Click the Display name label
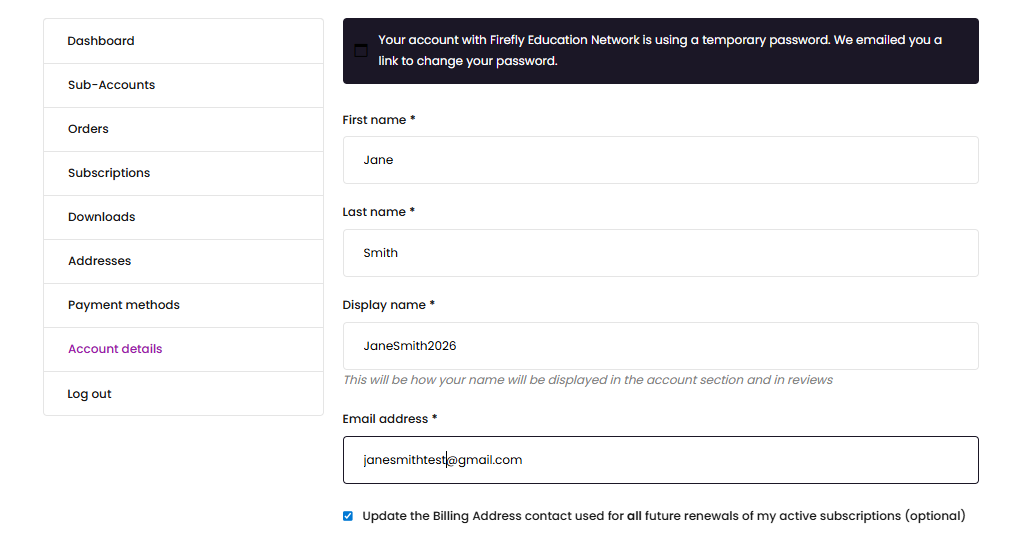 tap(388, 305)
